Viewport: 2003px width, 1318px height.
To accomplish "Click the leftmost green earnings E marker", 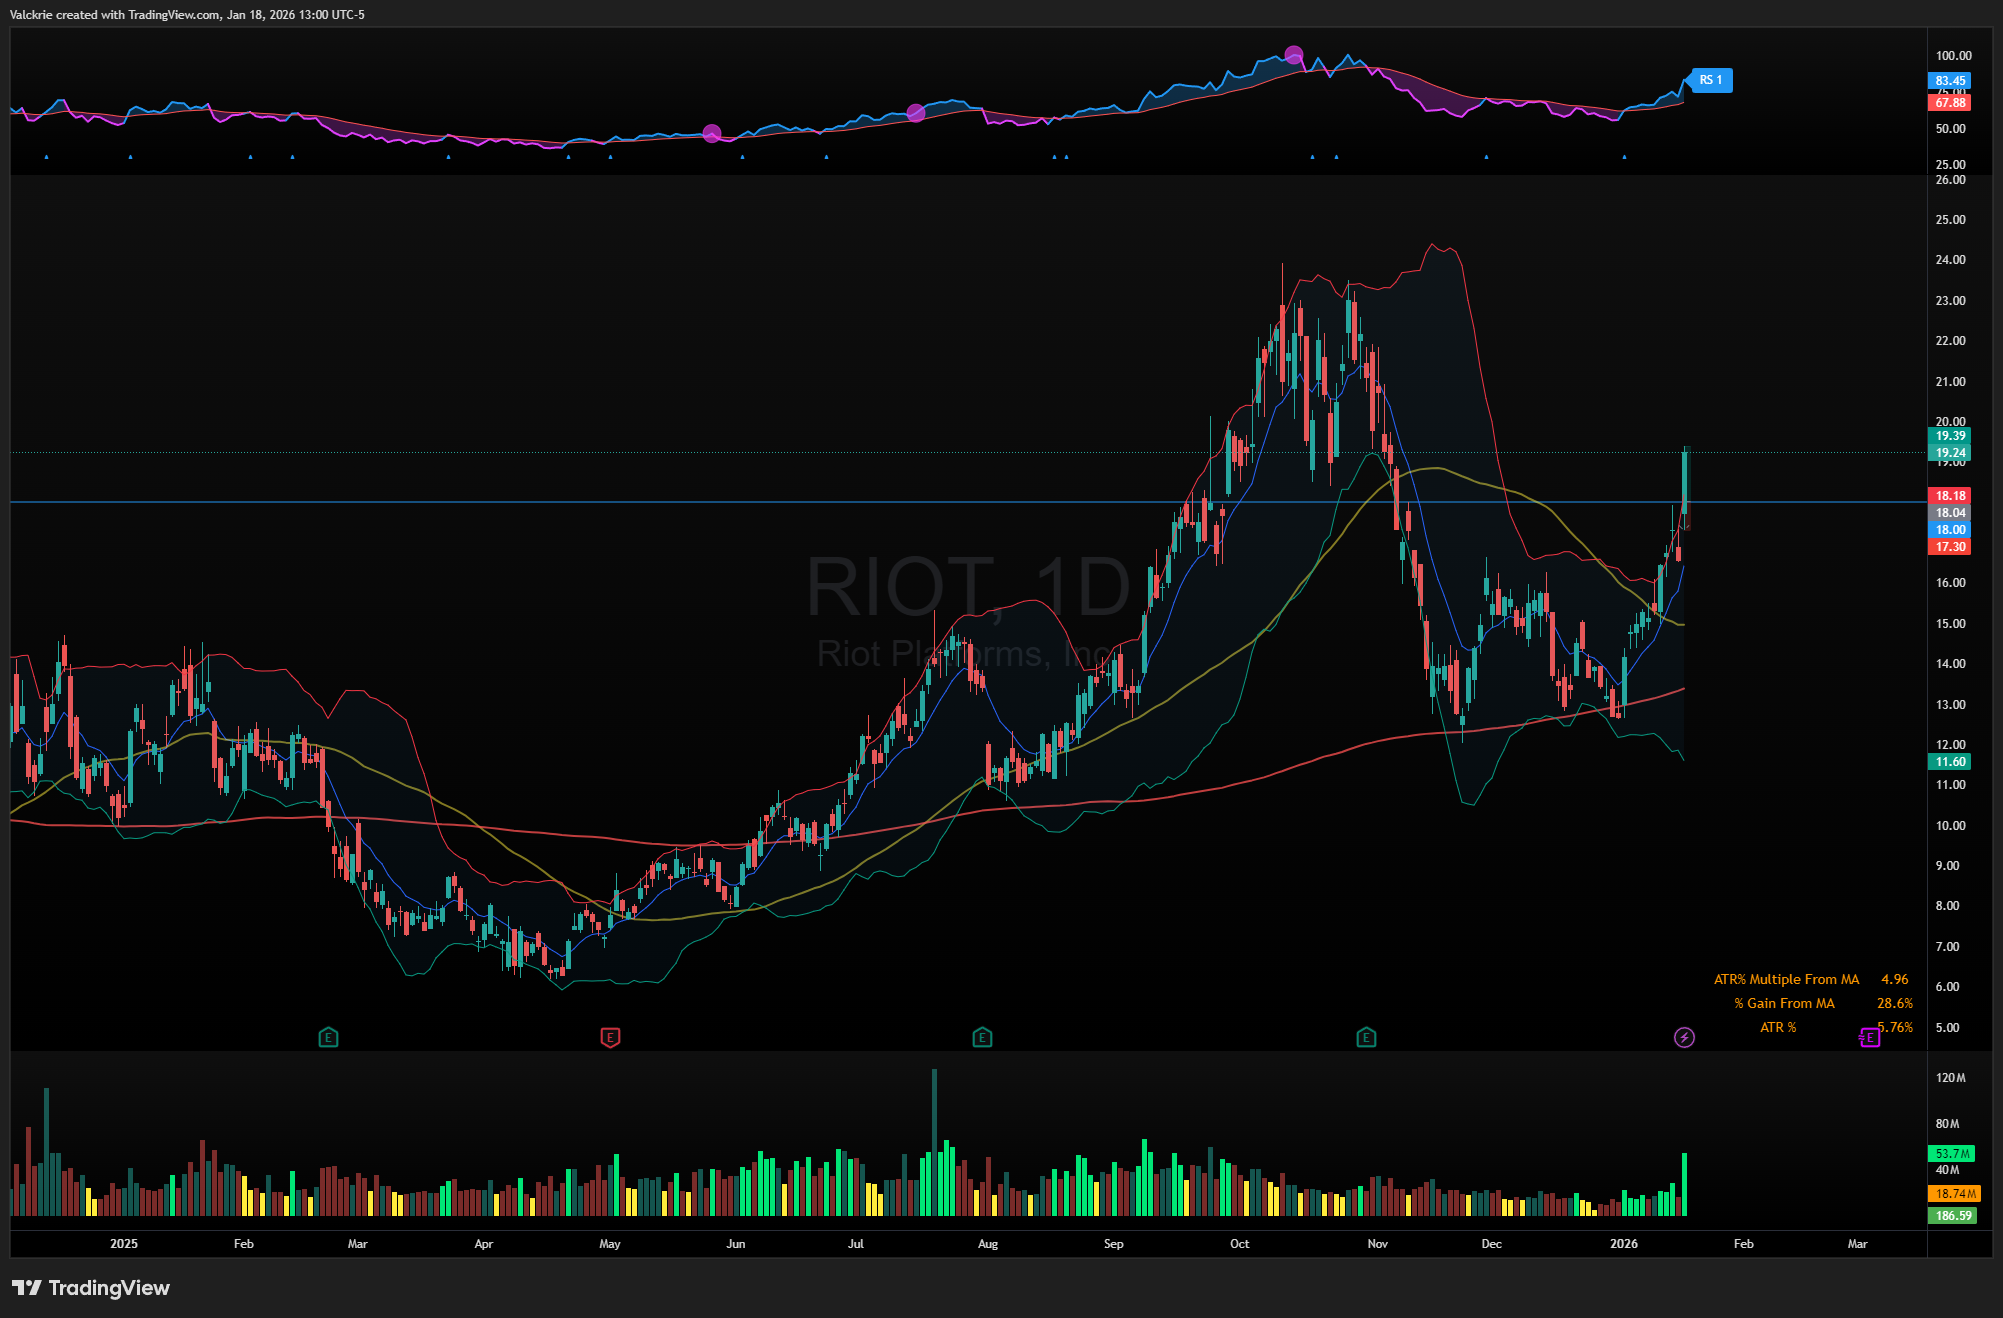I will tap(328, 1037).
